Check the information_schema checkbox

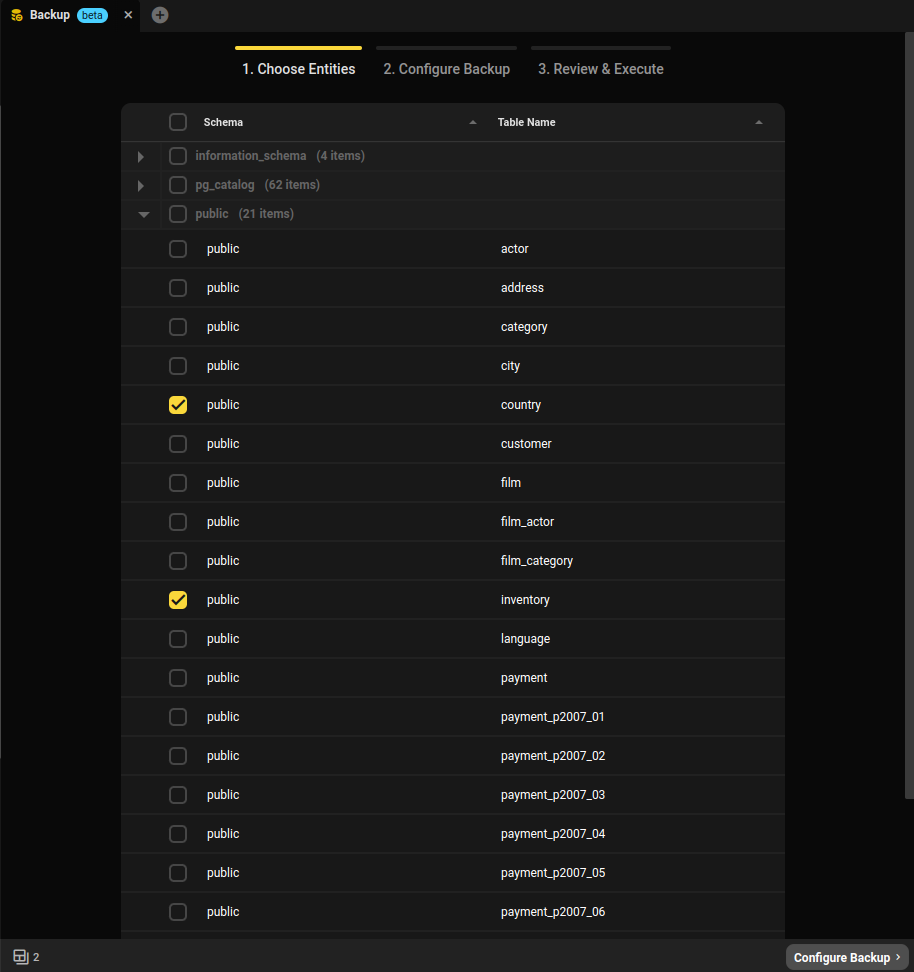pos(177,155)
